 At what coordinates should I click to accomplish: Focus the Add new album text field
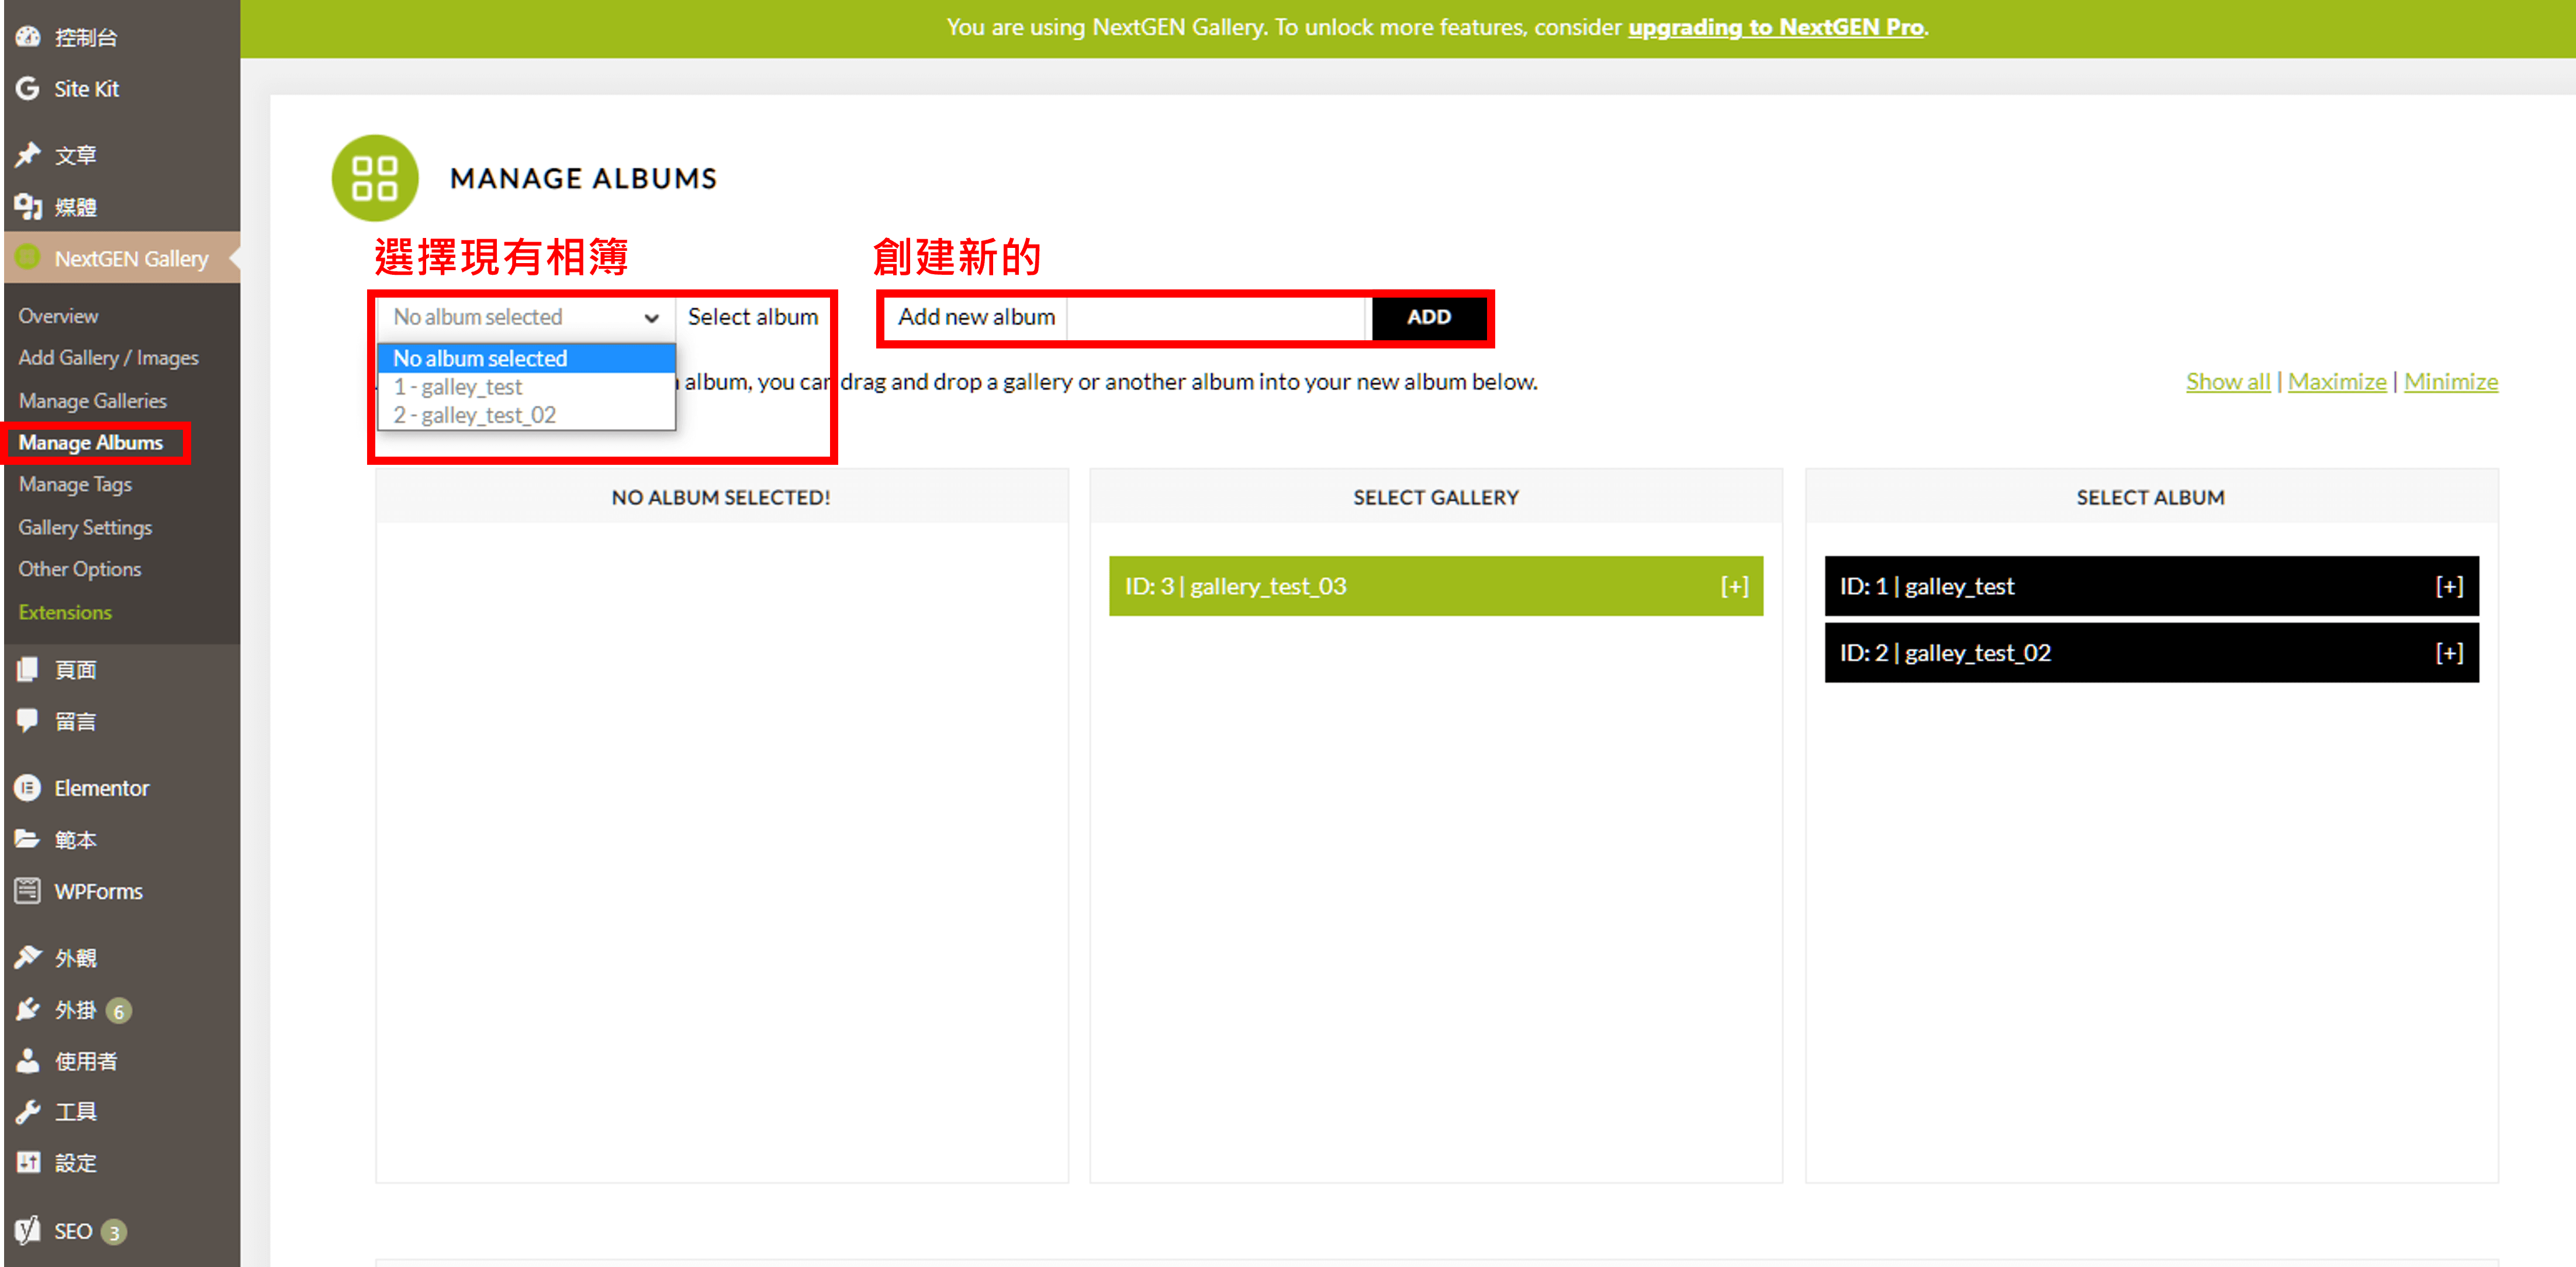pos(1215,317)
